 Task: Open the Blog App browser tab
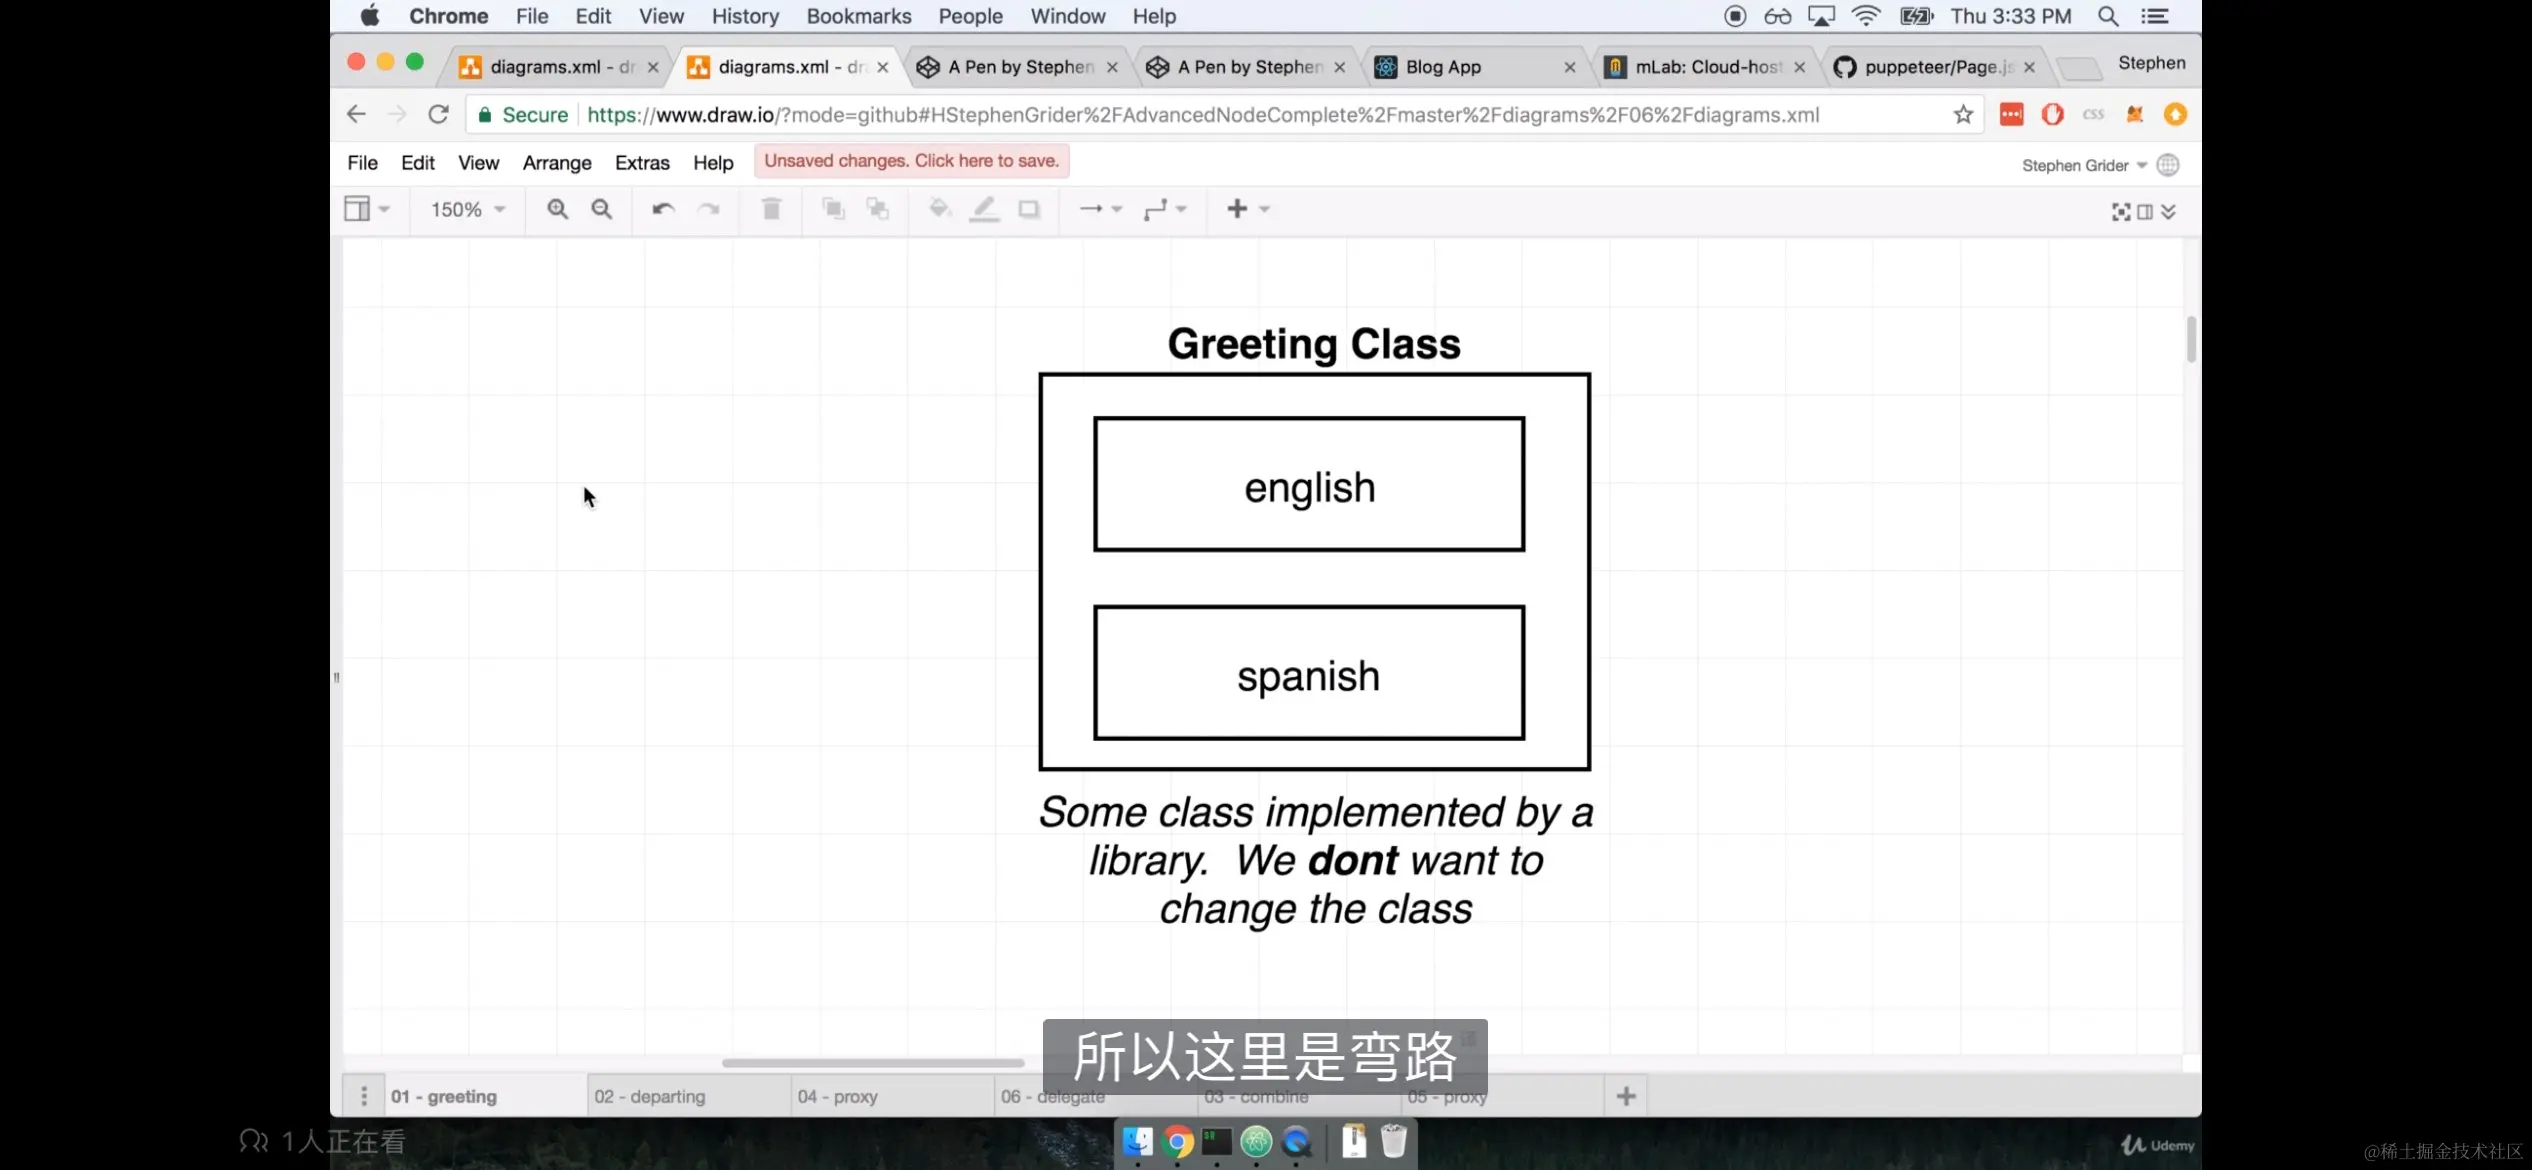tap(1443, 67)
